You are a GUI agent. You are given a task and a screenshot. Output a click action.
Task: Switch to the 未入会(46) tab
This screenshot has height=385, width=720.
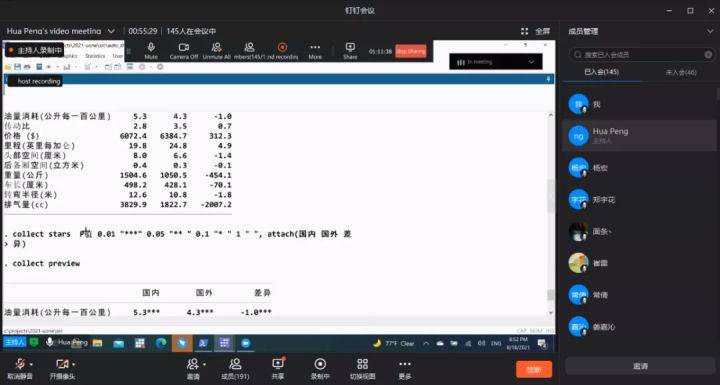coord(681,73)
